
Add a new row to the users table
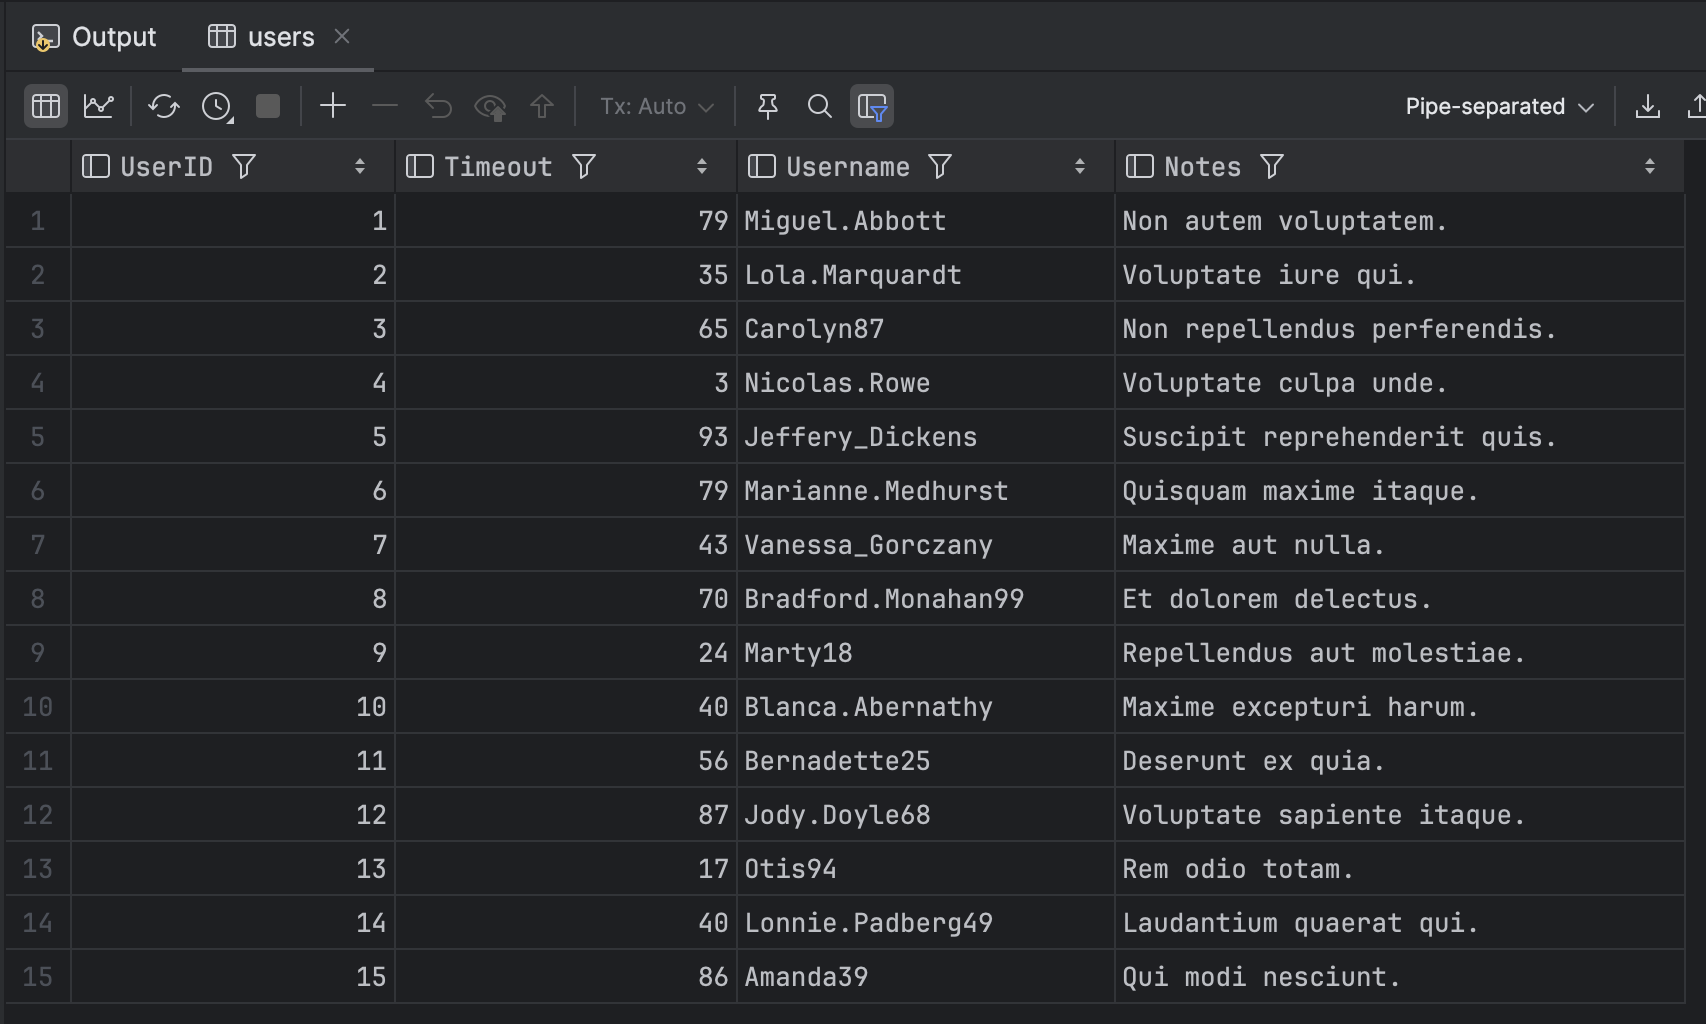click(x=333, y=106)
